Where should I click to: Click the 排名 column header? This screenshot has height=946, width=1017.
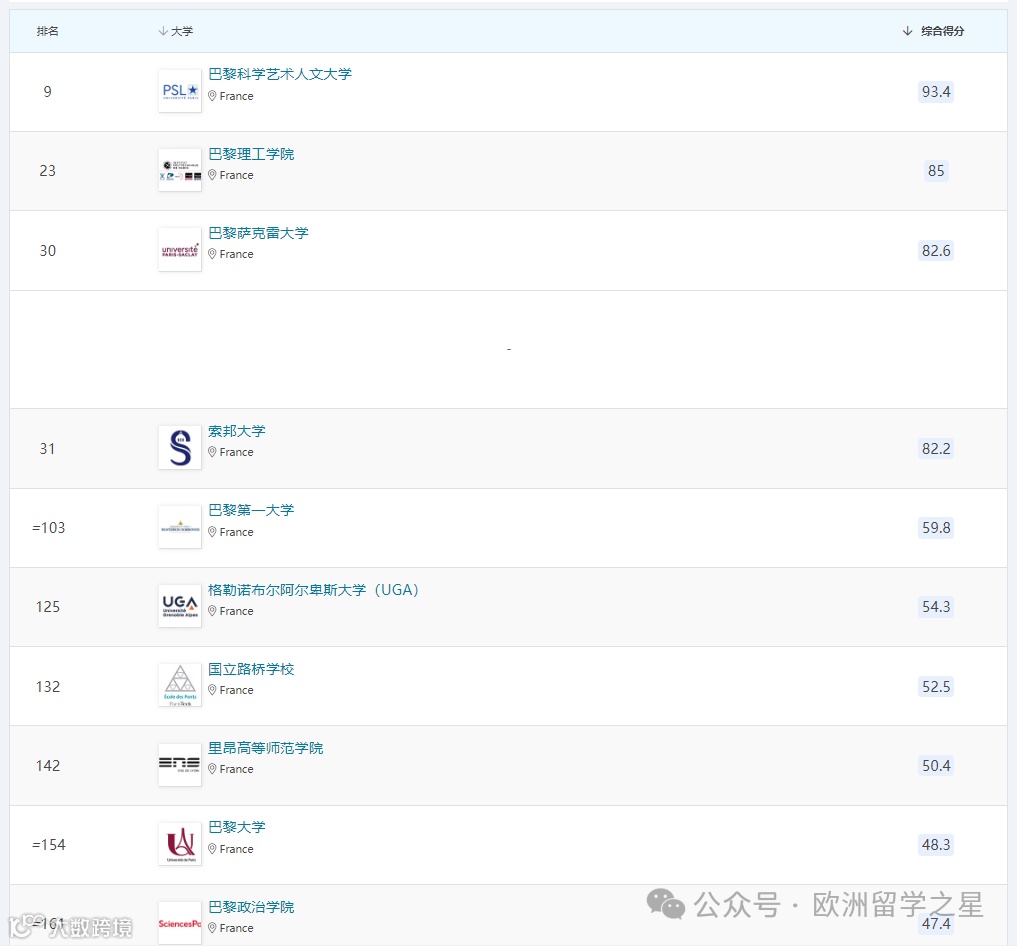(x=47, y=31)
